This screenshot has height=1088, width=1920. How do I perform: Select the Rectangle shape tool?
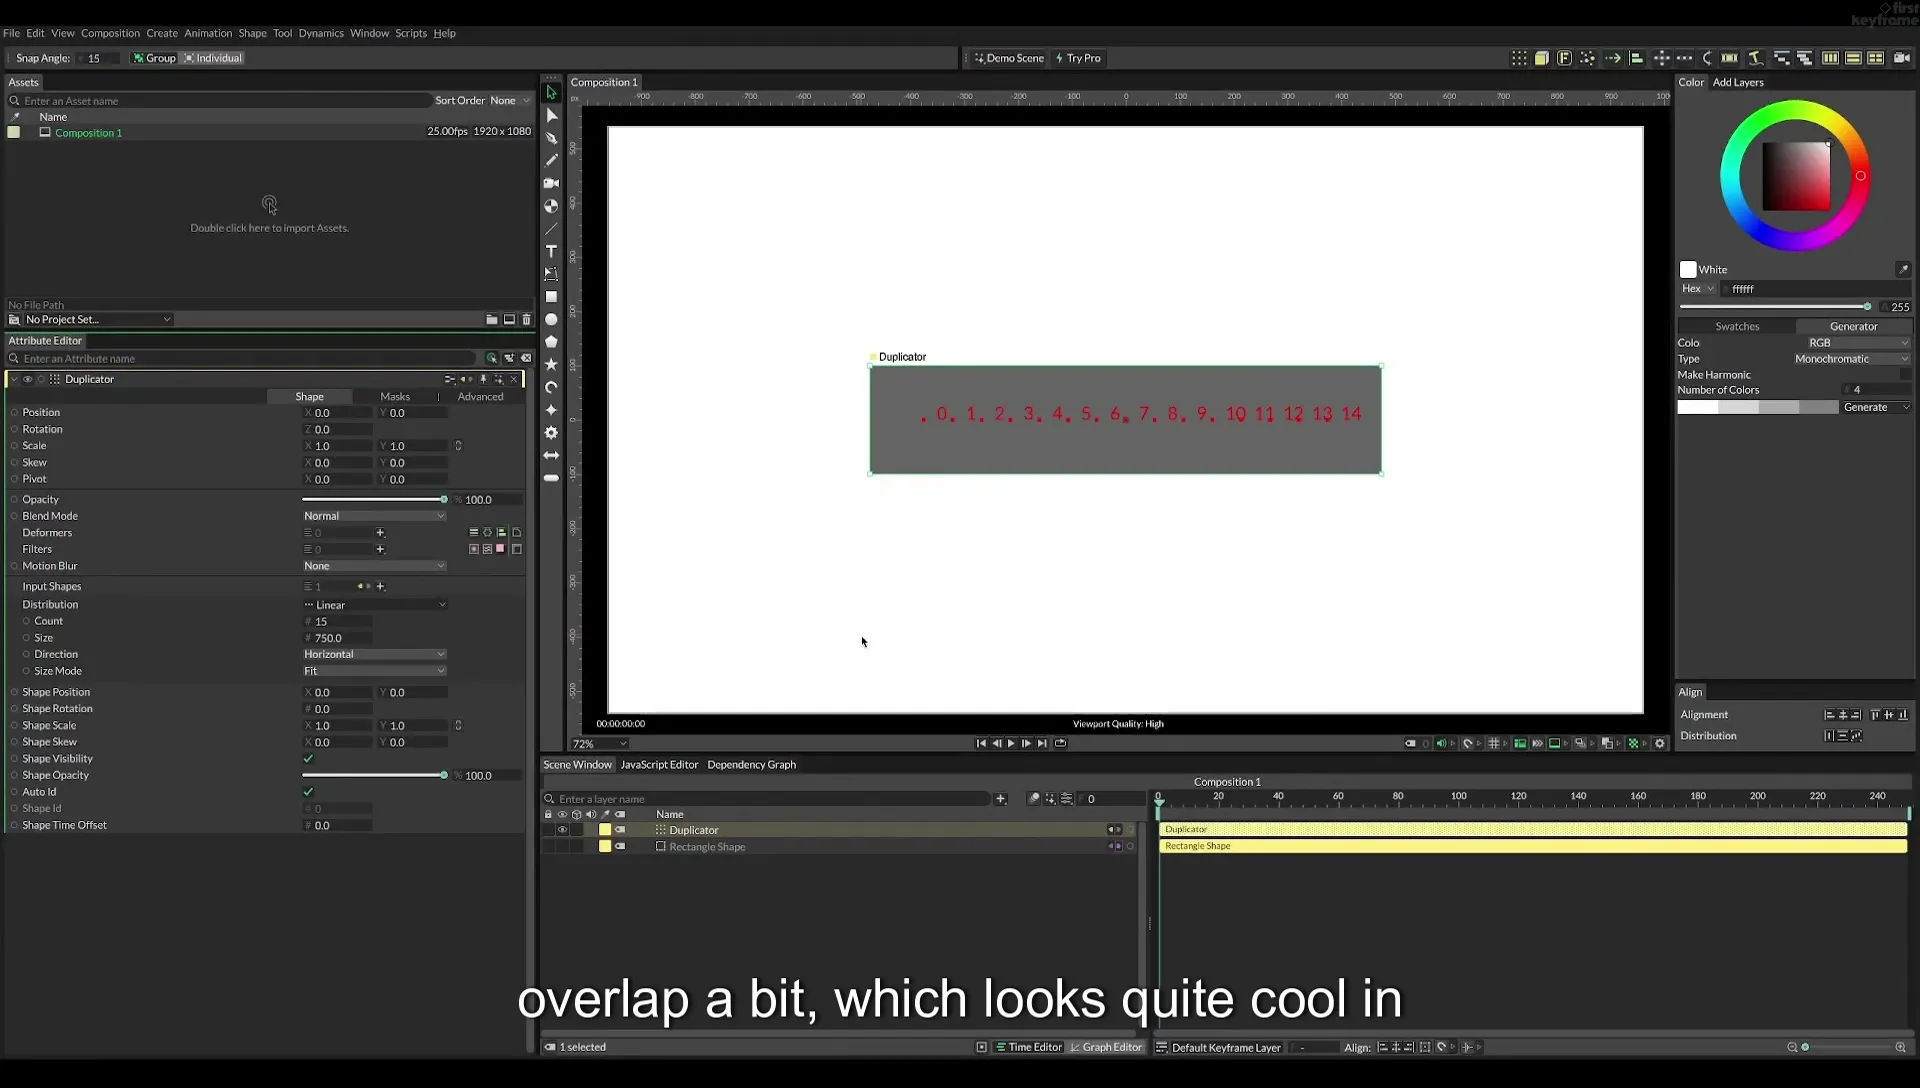click(551, 297)
